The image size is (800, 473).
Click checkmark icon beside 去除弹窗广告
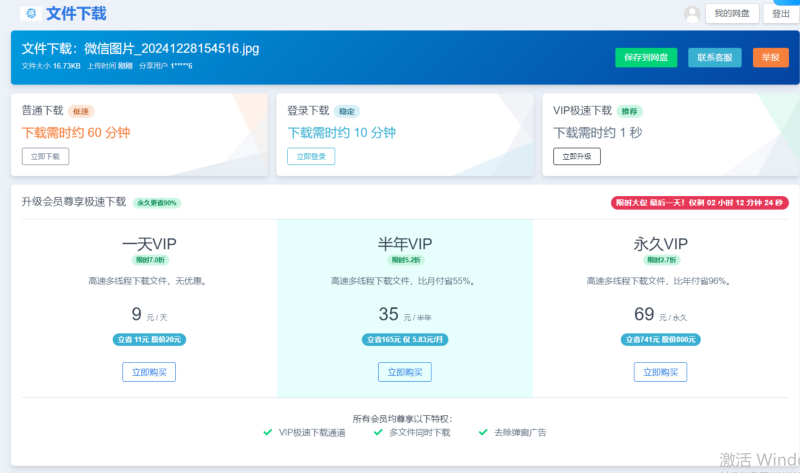tap(483, 432)
